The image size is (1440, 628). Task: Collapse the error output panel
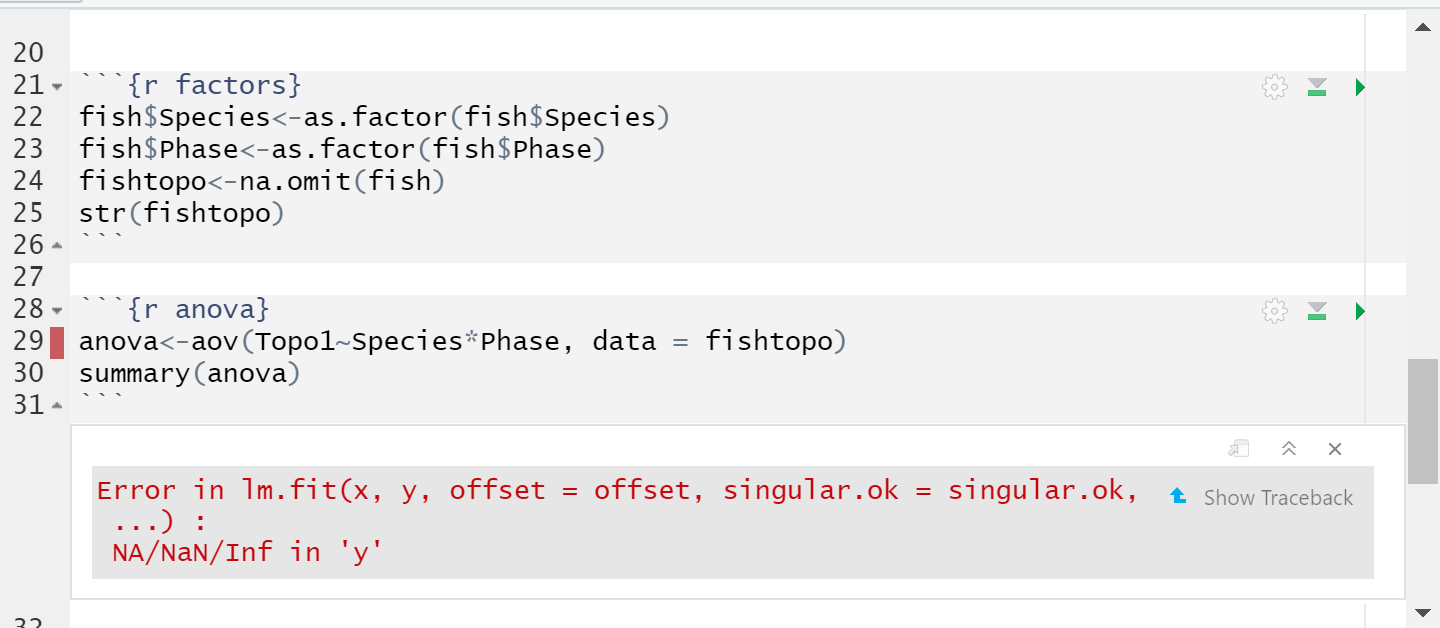(x=1289, y=449)
